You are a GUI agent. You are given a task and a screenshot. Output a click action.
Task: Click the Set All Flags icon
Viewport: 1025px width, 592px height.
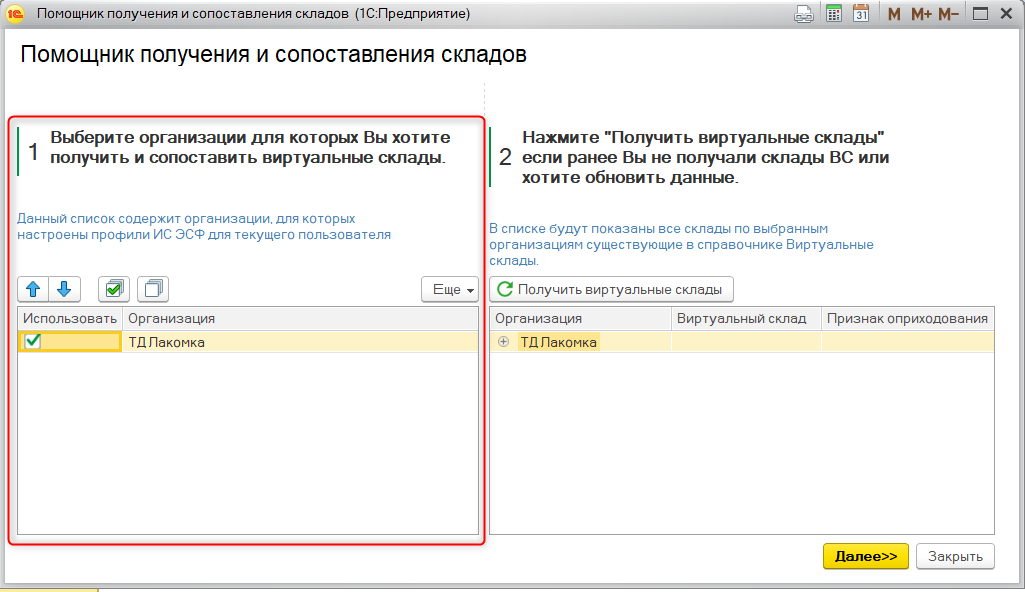click(x=113, y=289)
